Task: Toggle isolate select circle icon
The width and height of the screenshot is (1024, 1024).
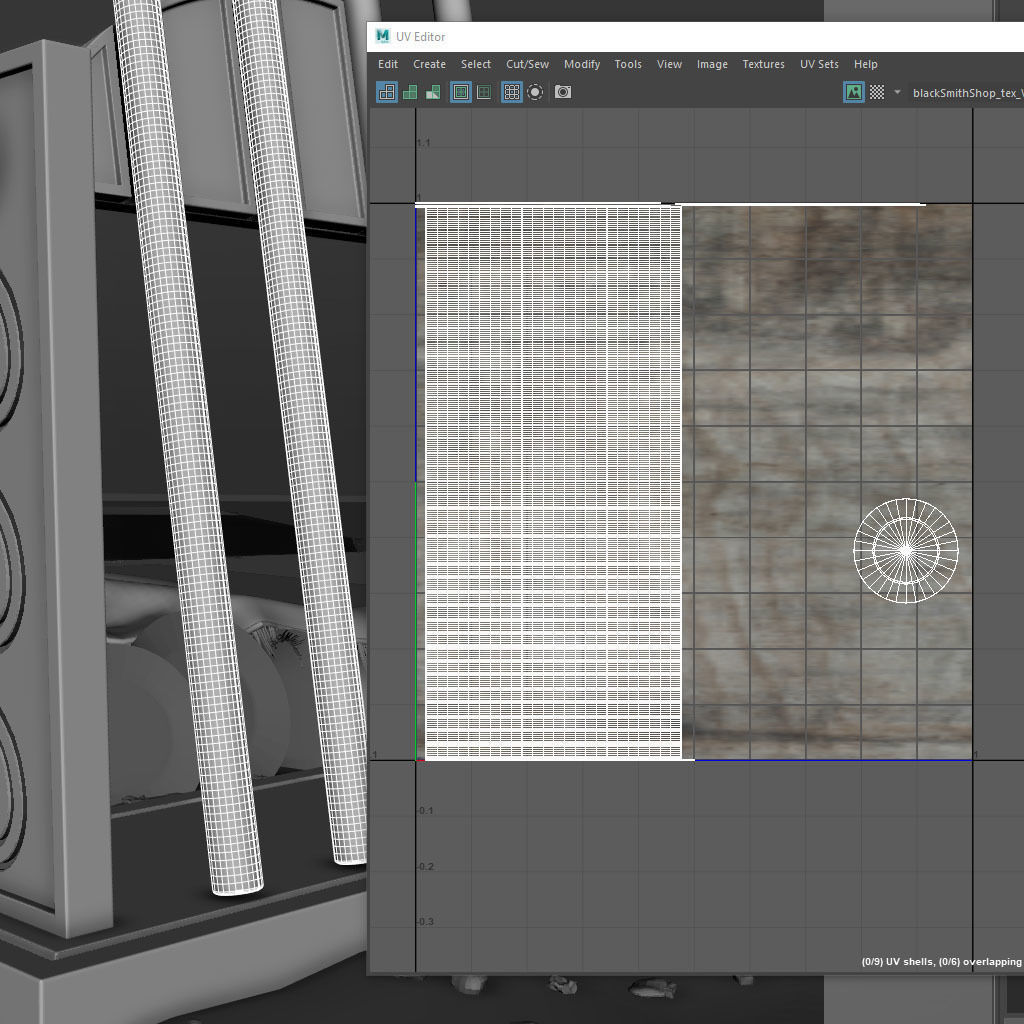Action: click(x=536, y=92)
